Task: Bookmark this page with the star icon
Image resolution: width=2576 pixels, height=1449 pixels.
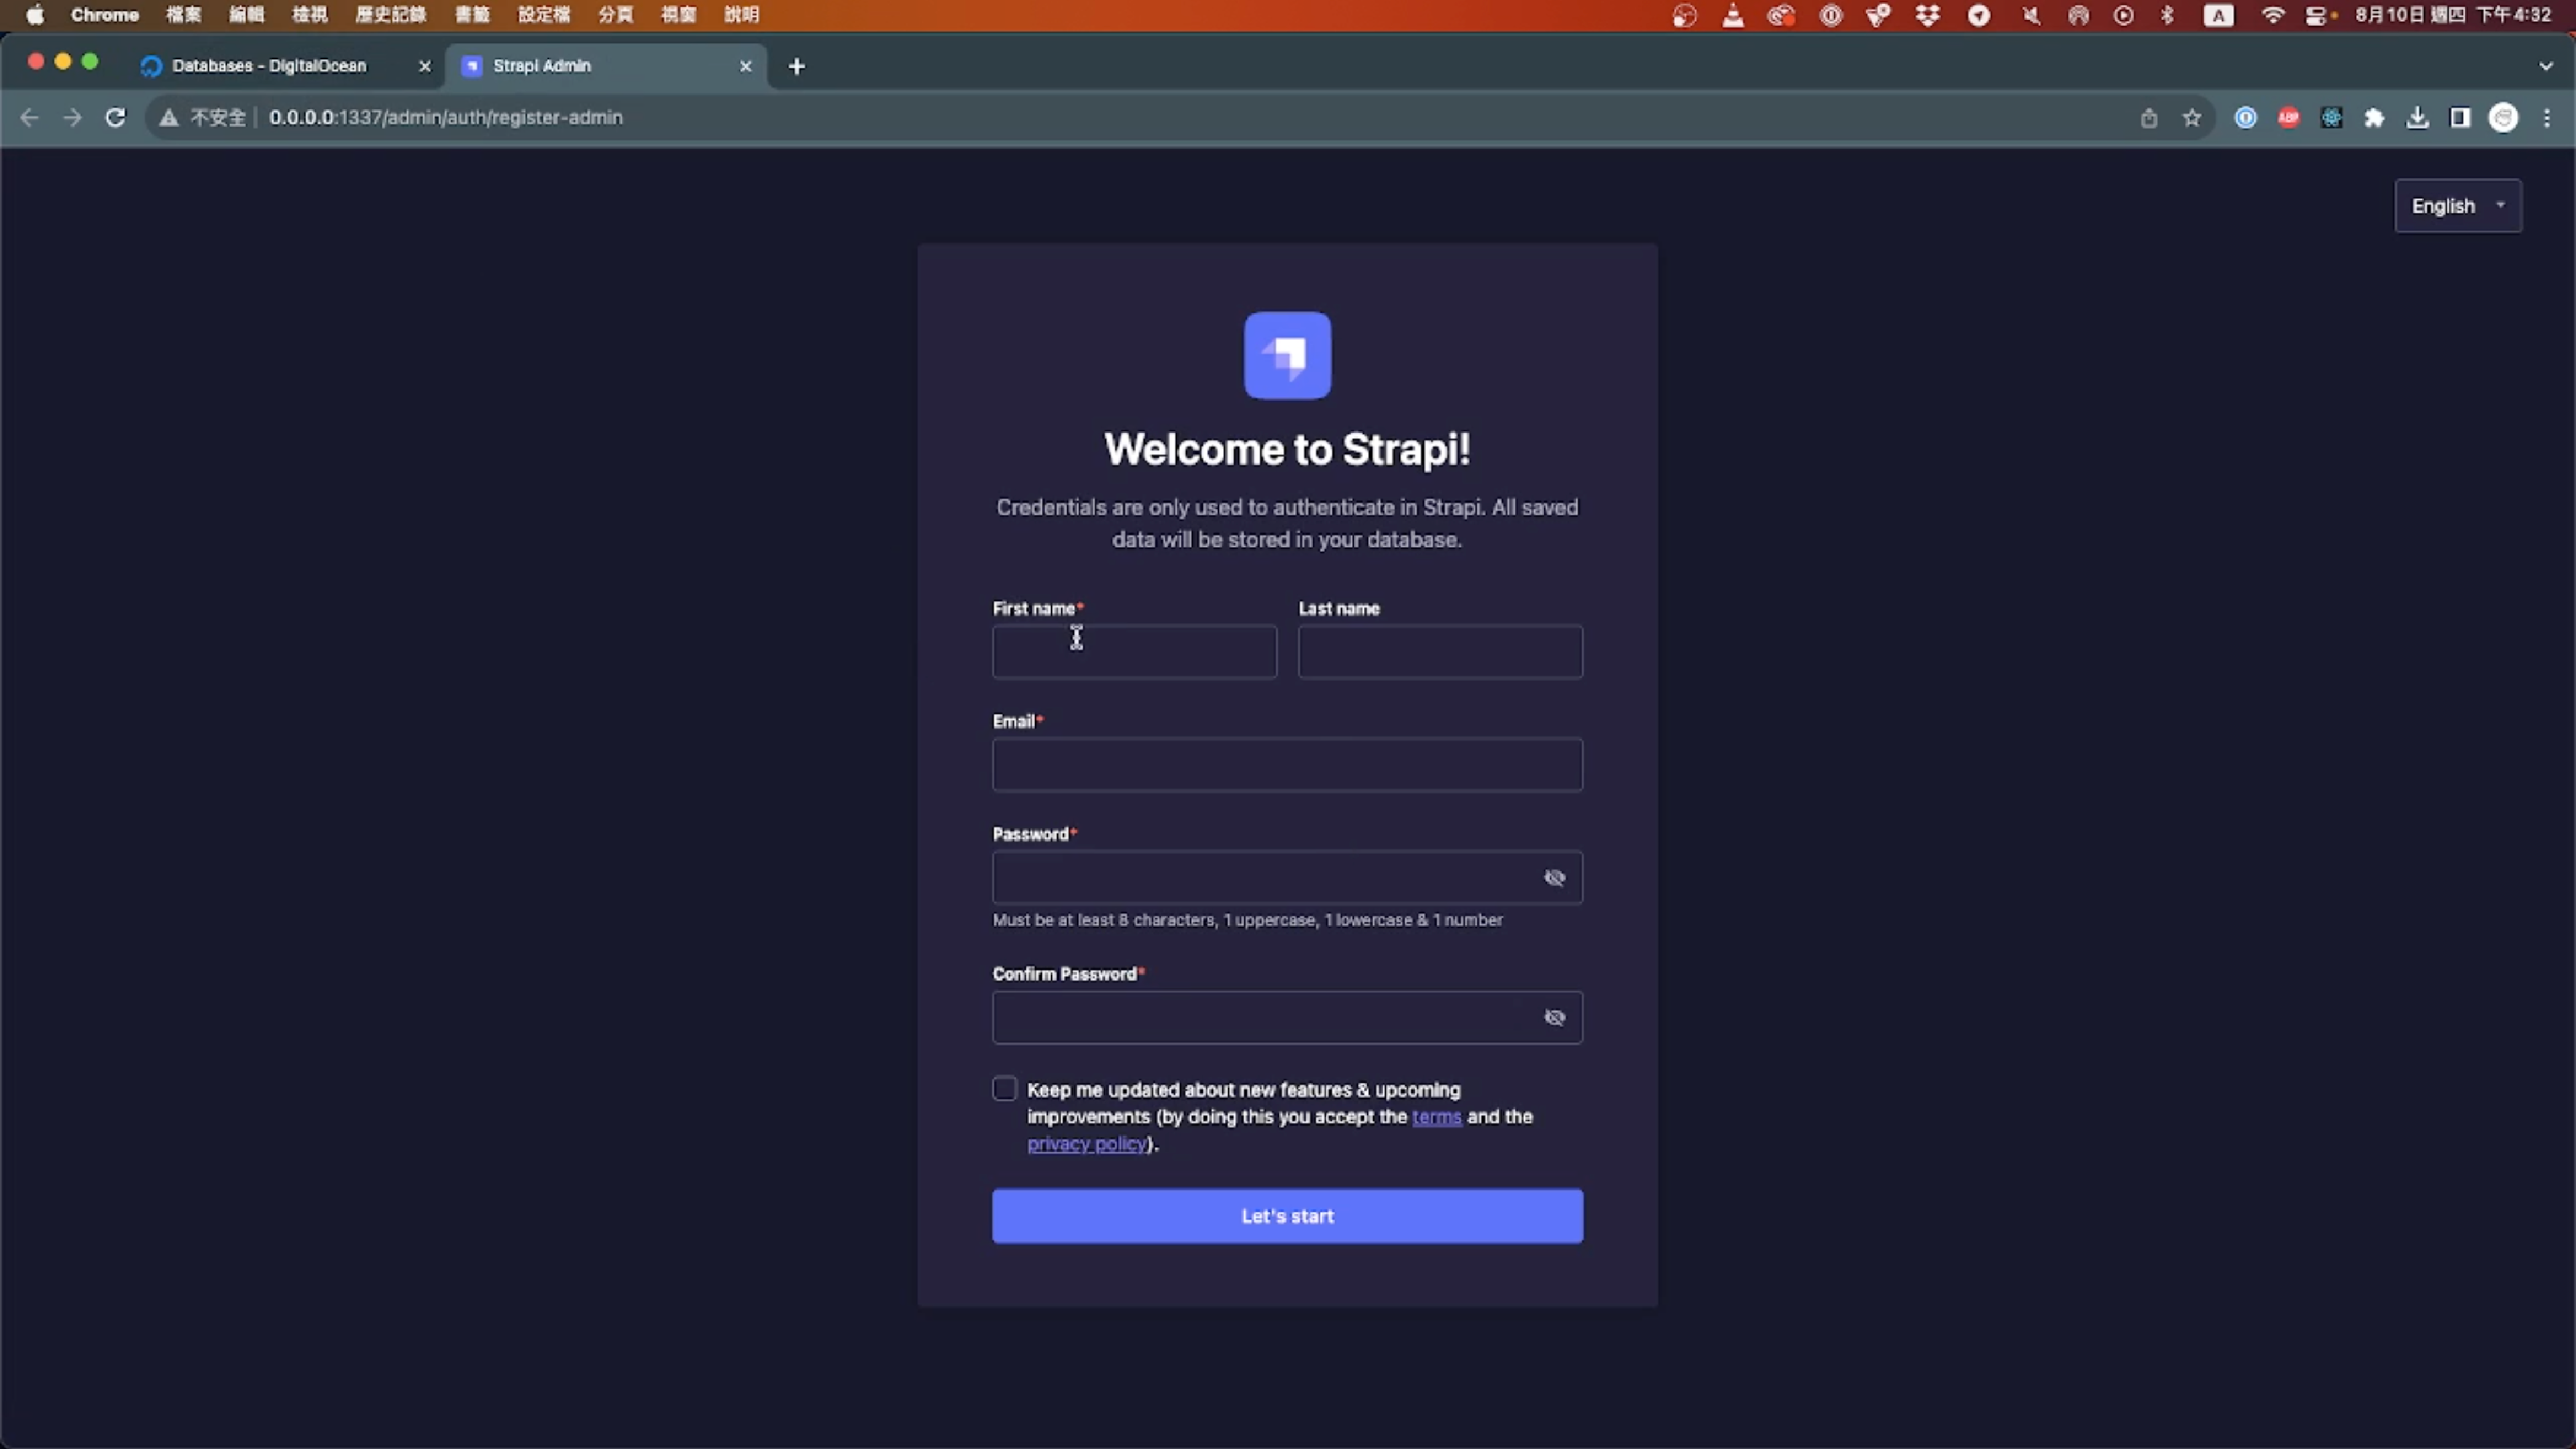Action: pos(2192,117)
